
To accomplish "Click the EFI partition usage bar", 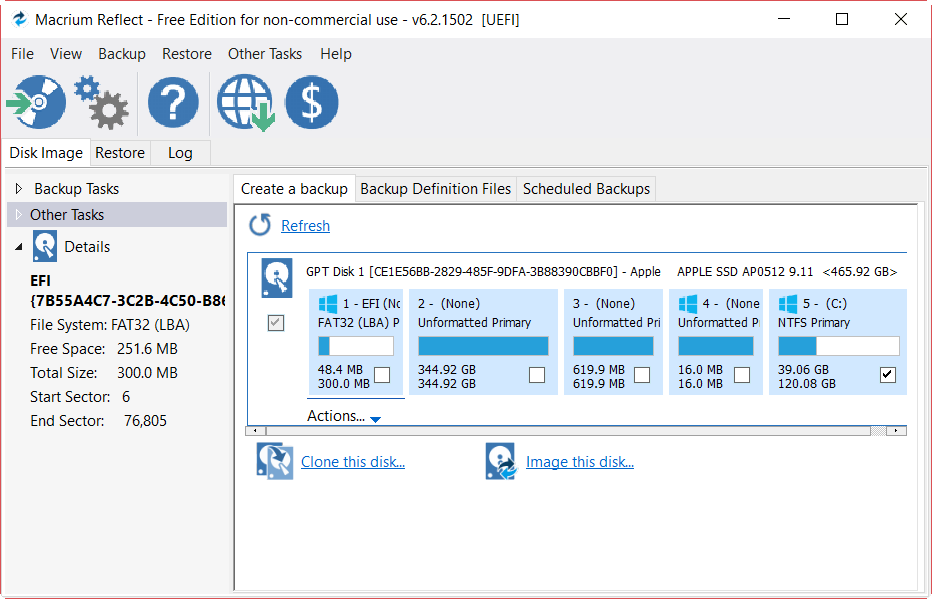I will point(356,346).
